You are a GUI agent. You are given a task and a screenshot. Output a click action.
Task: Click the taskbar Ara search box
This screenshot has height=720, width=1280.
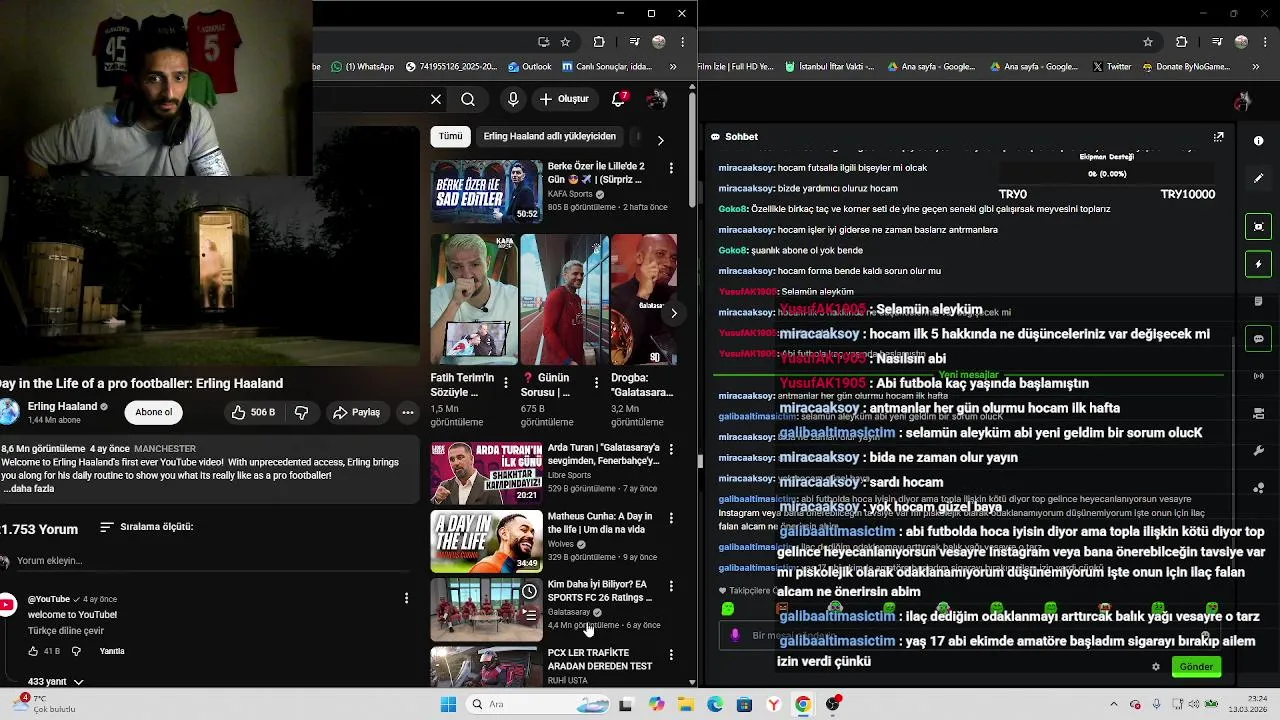(x=538, y=704)
